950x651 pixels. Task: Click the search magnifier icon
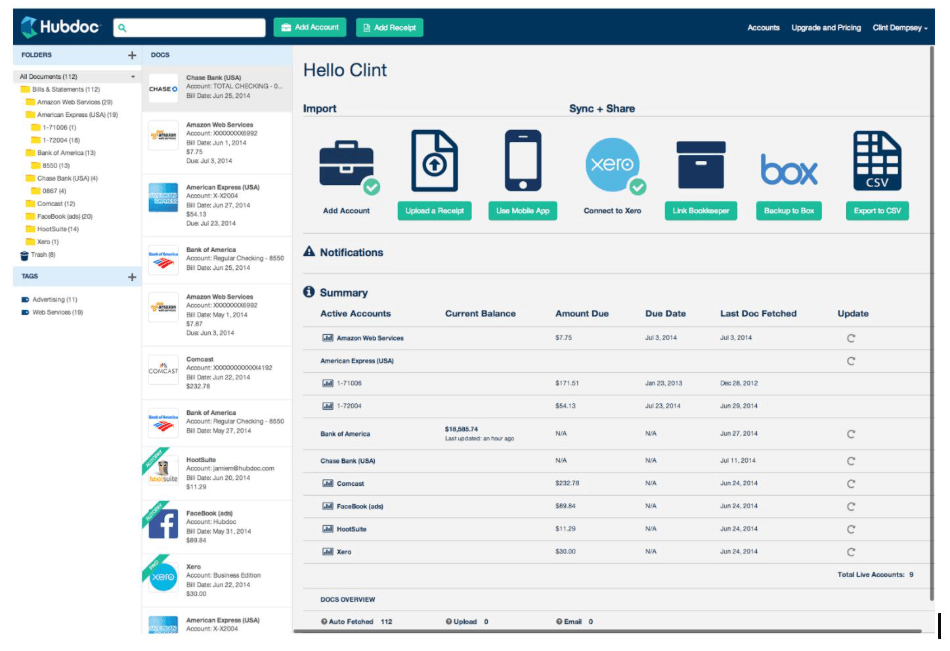click(x=122, y=28)
